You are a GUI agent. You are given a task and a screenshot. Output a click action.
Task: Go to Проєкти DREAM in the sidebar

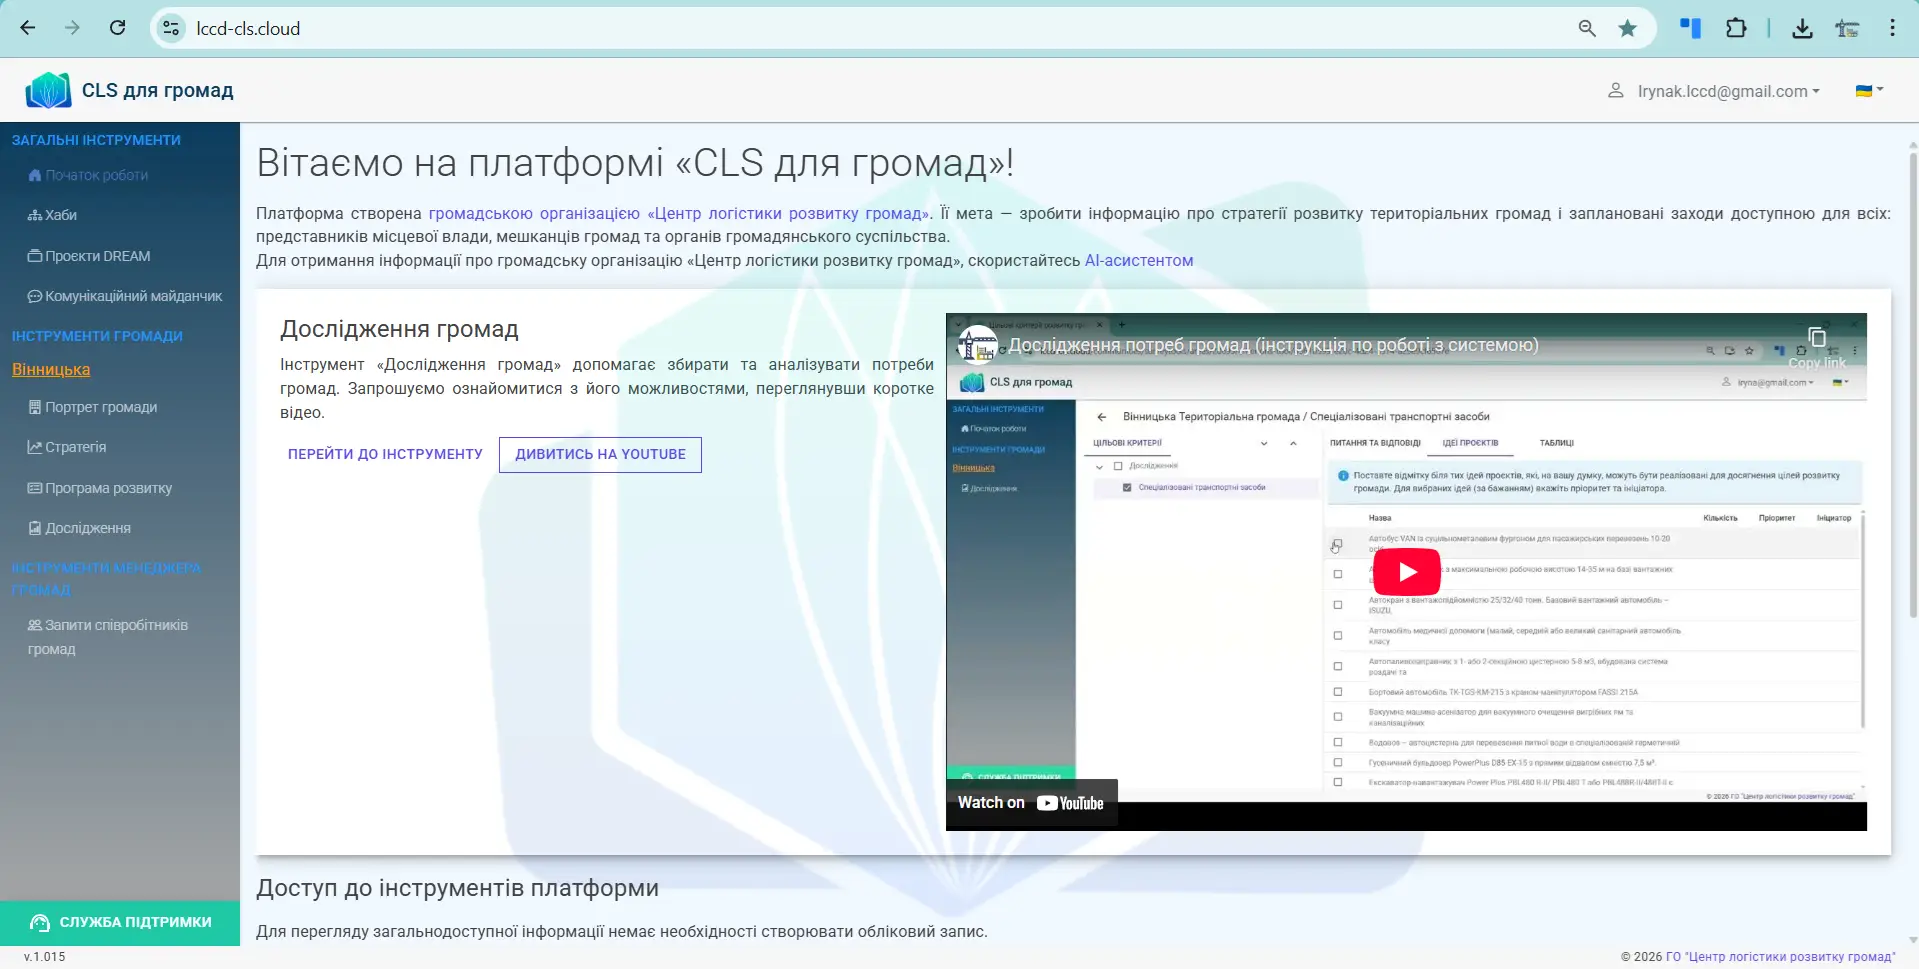pyautogui.click(x=89, y=256)
